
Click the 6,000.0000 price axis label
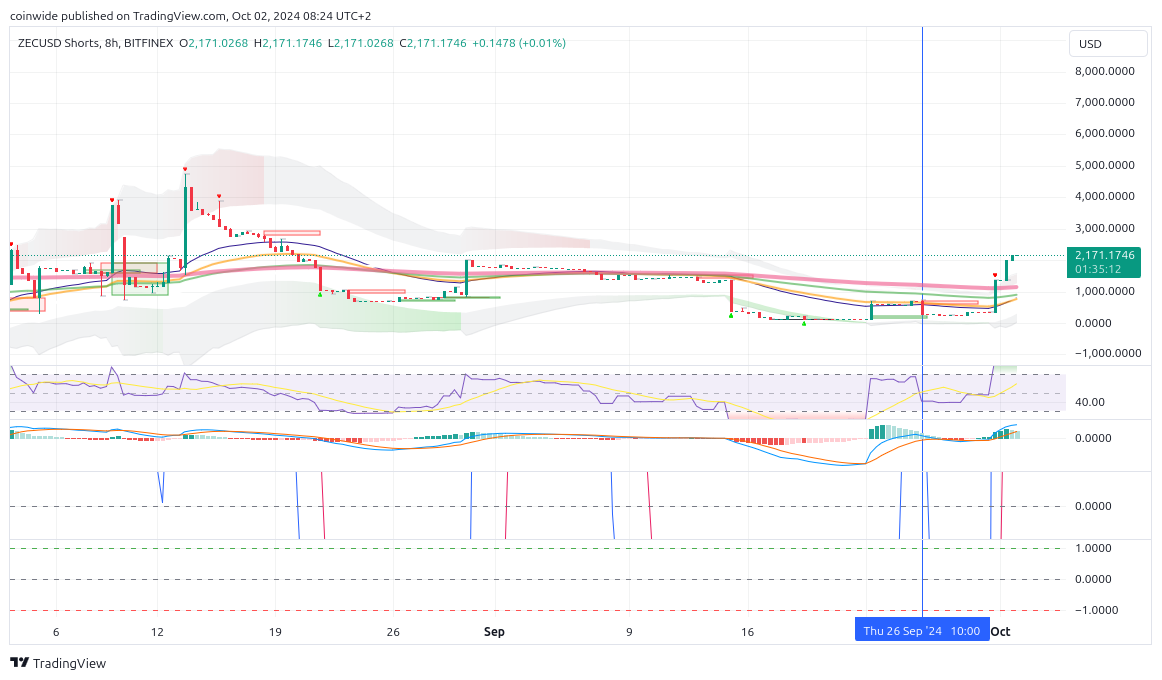click(1104, 133)
